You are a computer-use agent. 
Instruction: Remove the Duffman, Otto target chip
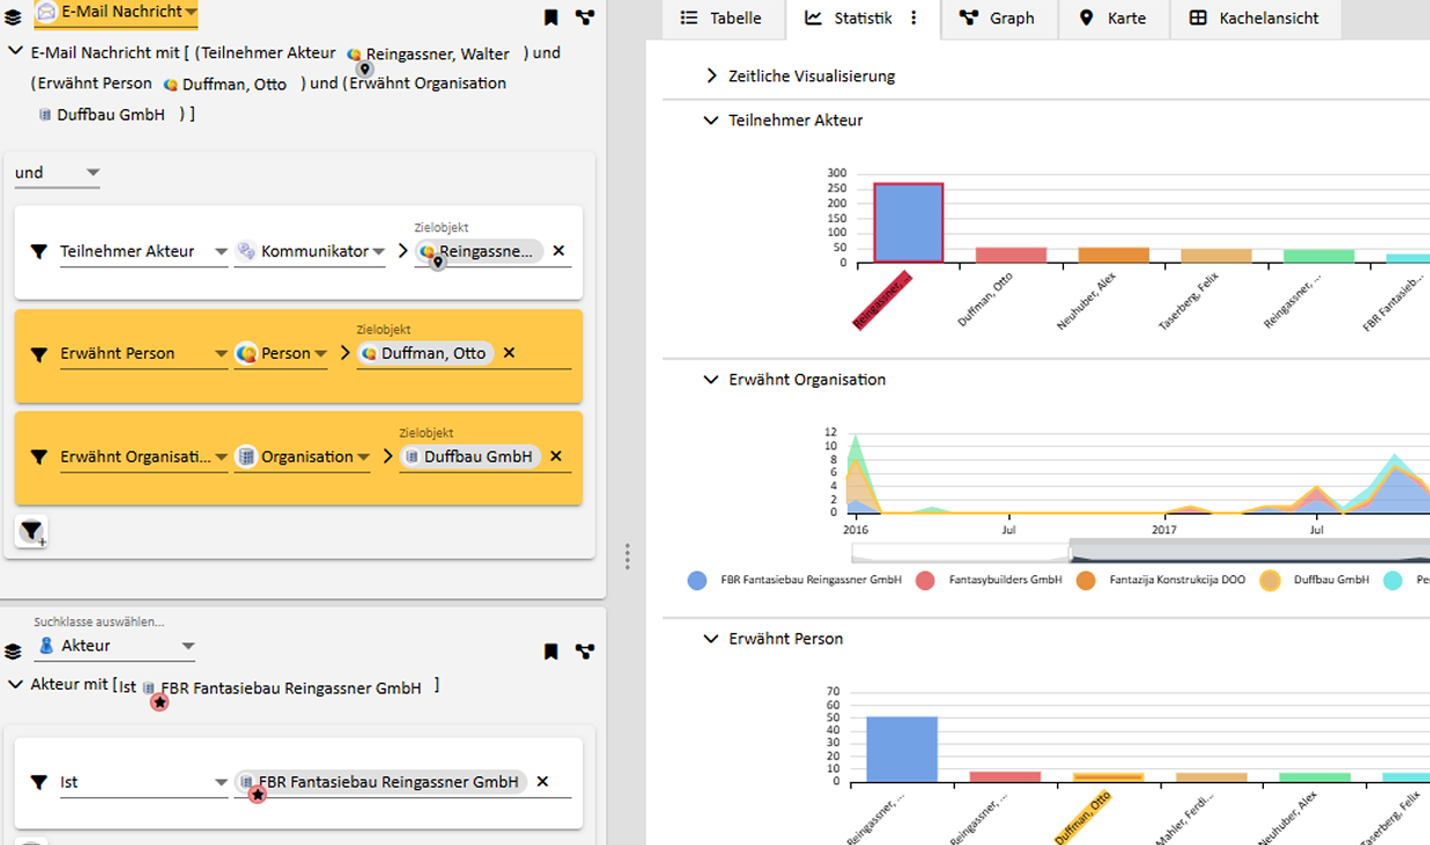[x=509, y=353]
